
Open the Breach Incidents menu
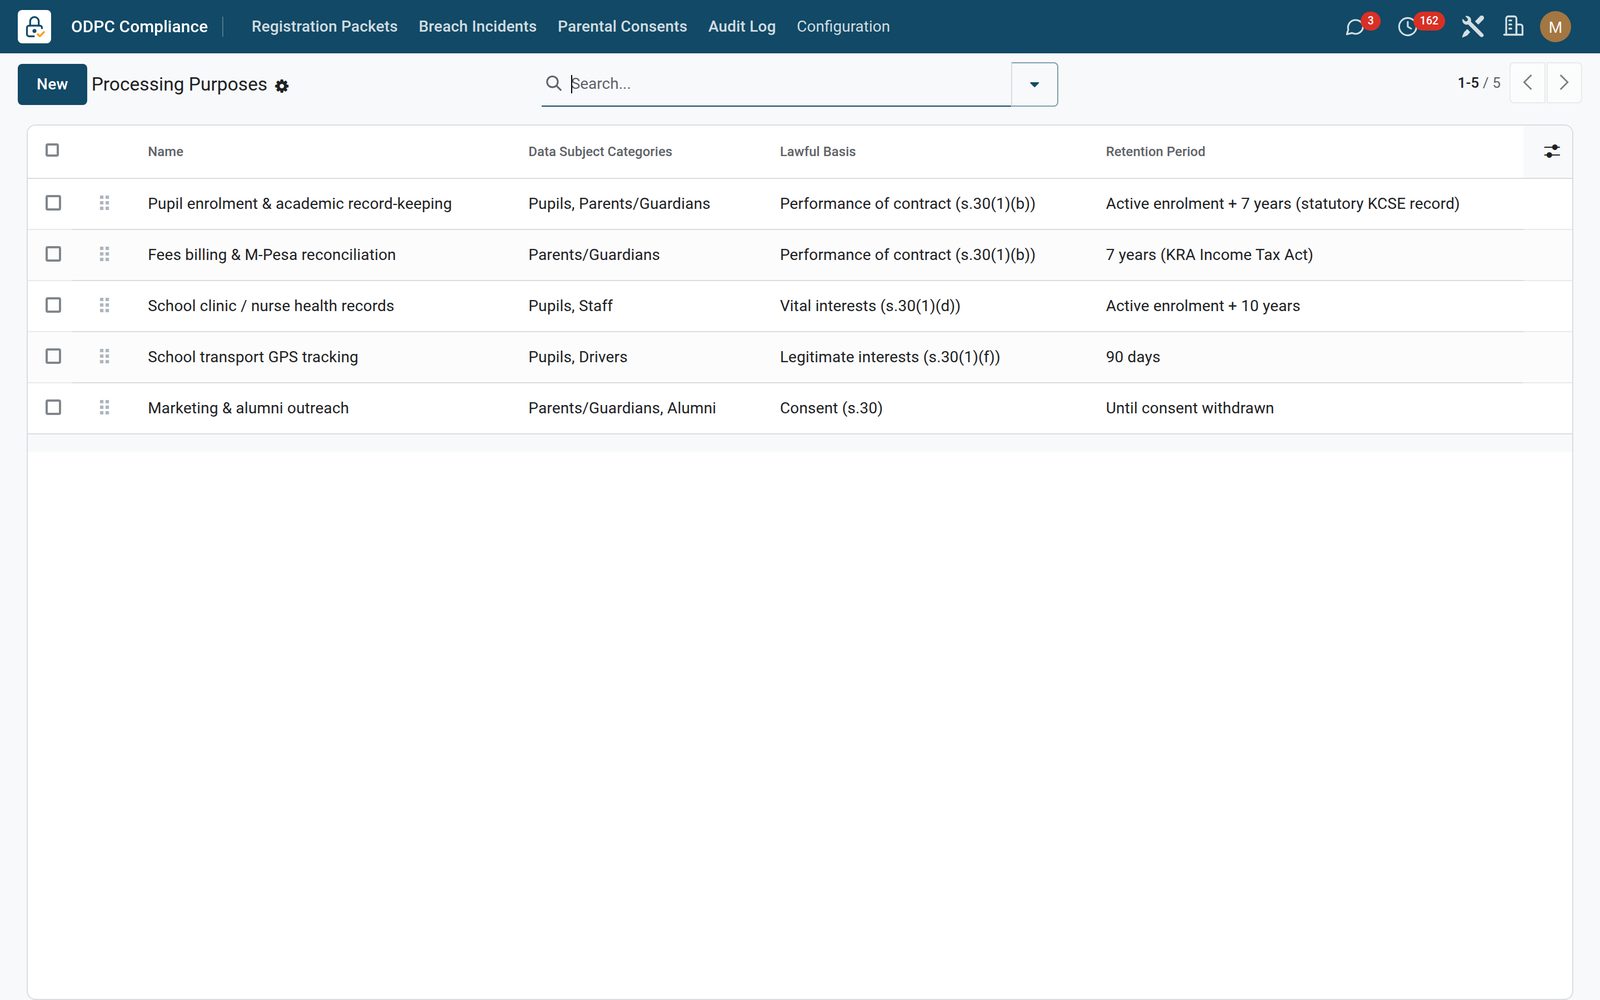(477, 27)
